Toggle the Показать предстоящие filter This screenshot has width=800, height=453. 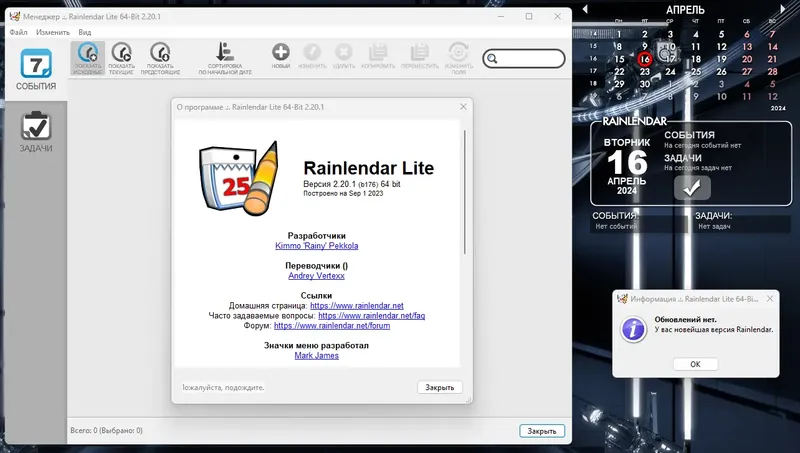pos(160,58)
